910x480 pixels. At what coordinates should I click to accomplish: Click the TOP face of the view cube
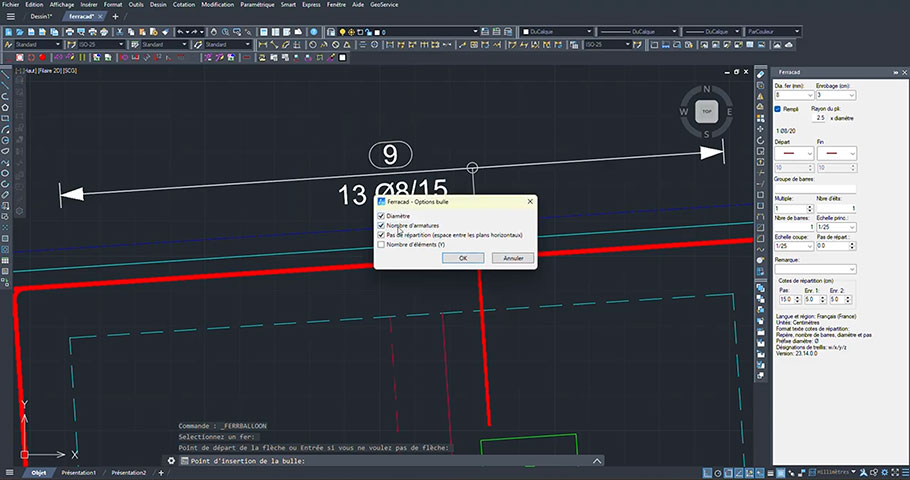pos(706,111)
